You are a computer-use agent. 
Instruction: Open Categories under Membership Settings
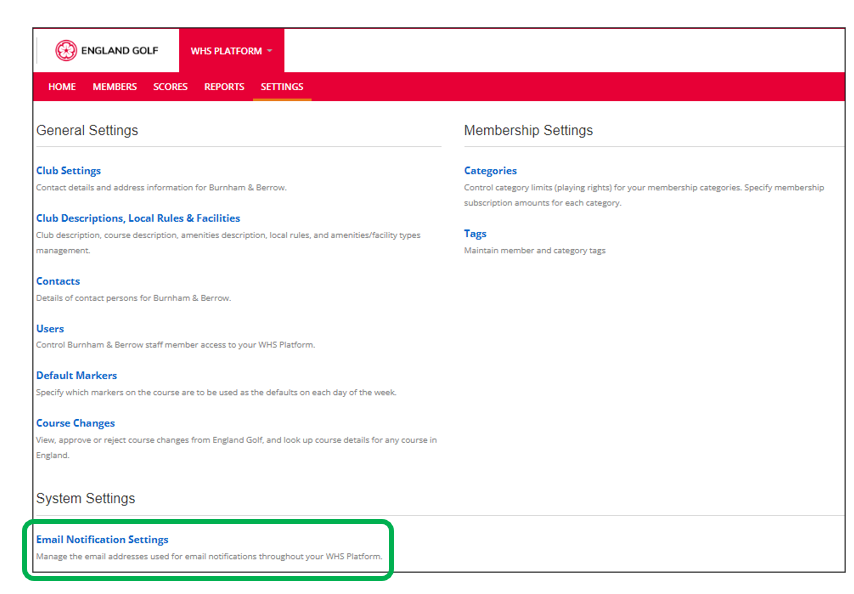[x=490, y=170]
